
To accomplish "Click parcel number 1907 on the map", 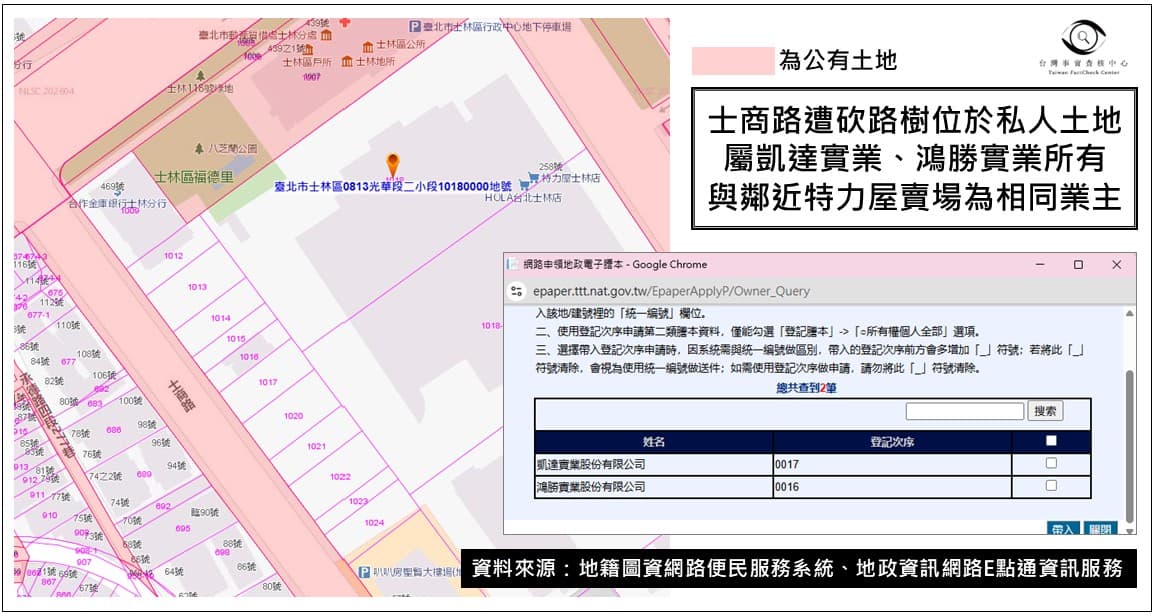I will [312, 76].
